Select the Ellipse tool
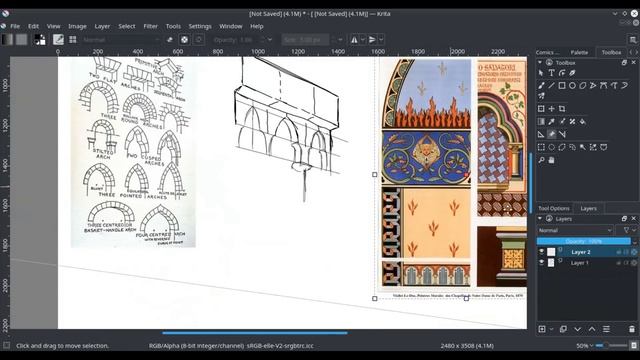Viewport: 640px width, 360px height. (x=572, y=86)
